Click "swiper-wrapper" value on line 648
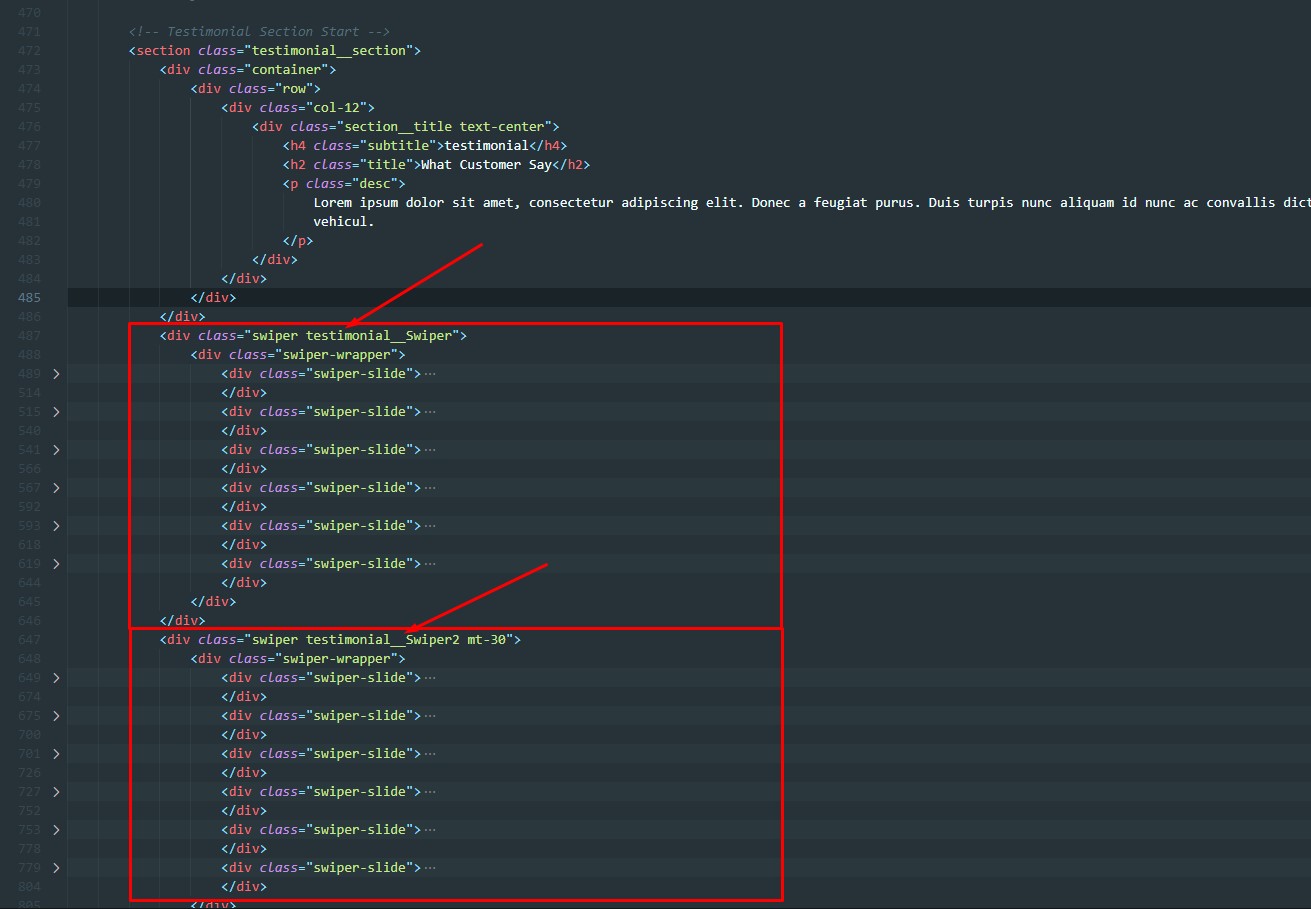Viewport: 1311px width, 909px height. (x=337, y=659)
